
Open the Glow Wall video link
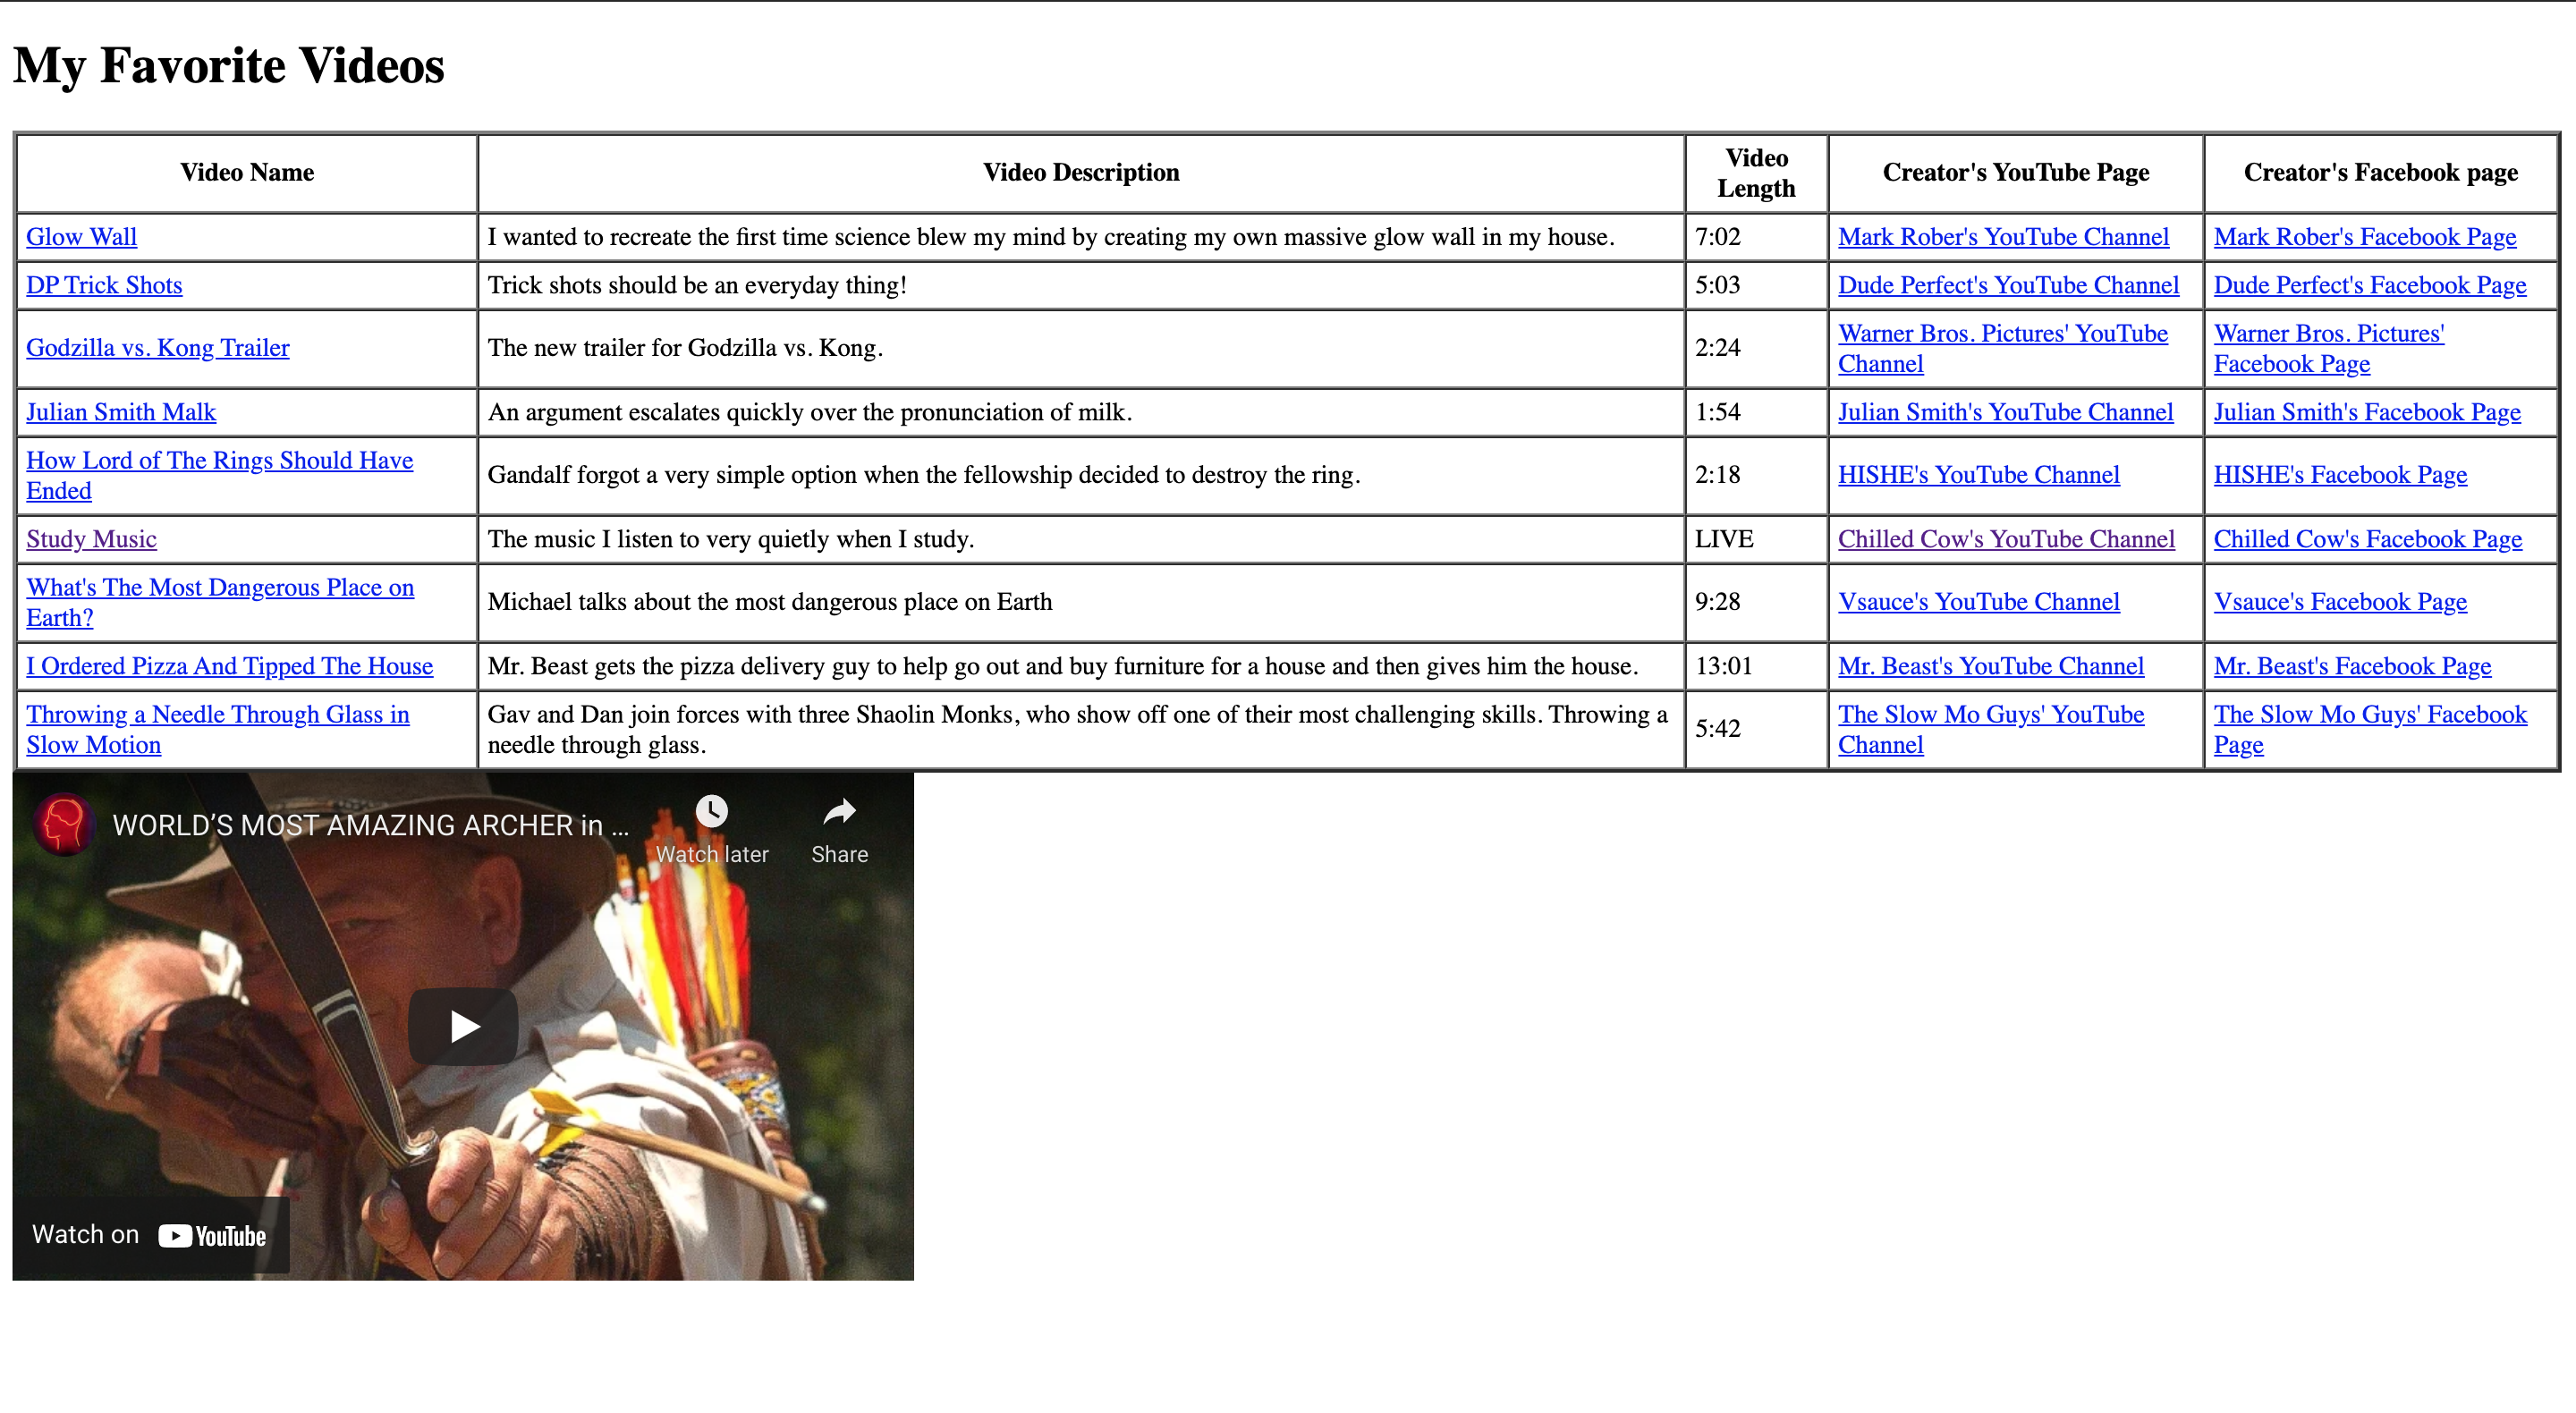tap(81, 237)
